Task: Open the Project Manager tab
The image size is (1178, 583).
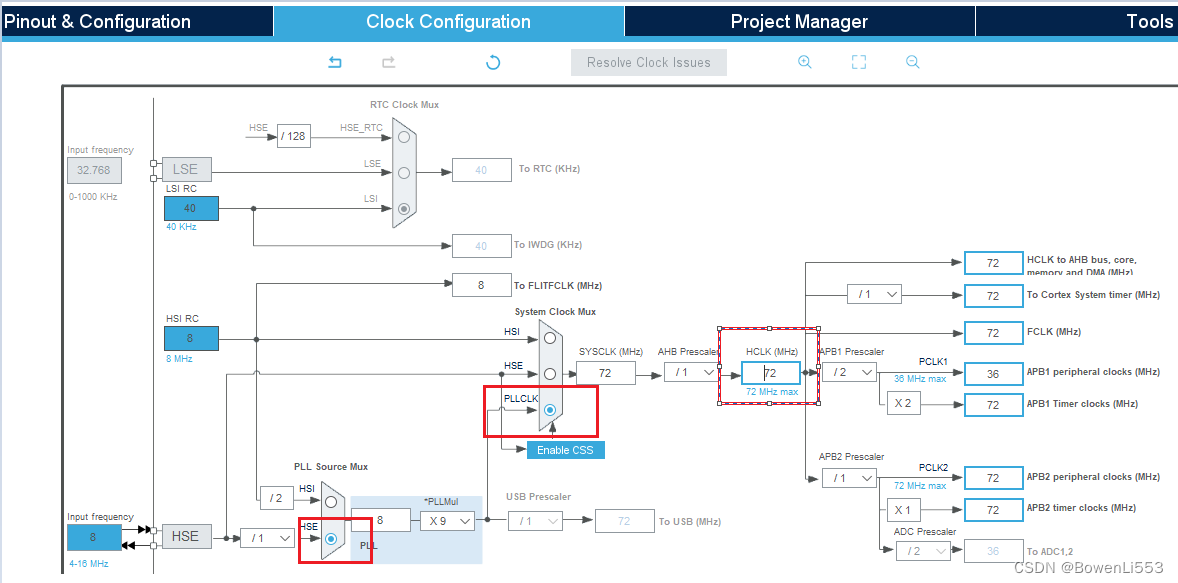Action: [x=799, y=21]
